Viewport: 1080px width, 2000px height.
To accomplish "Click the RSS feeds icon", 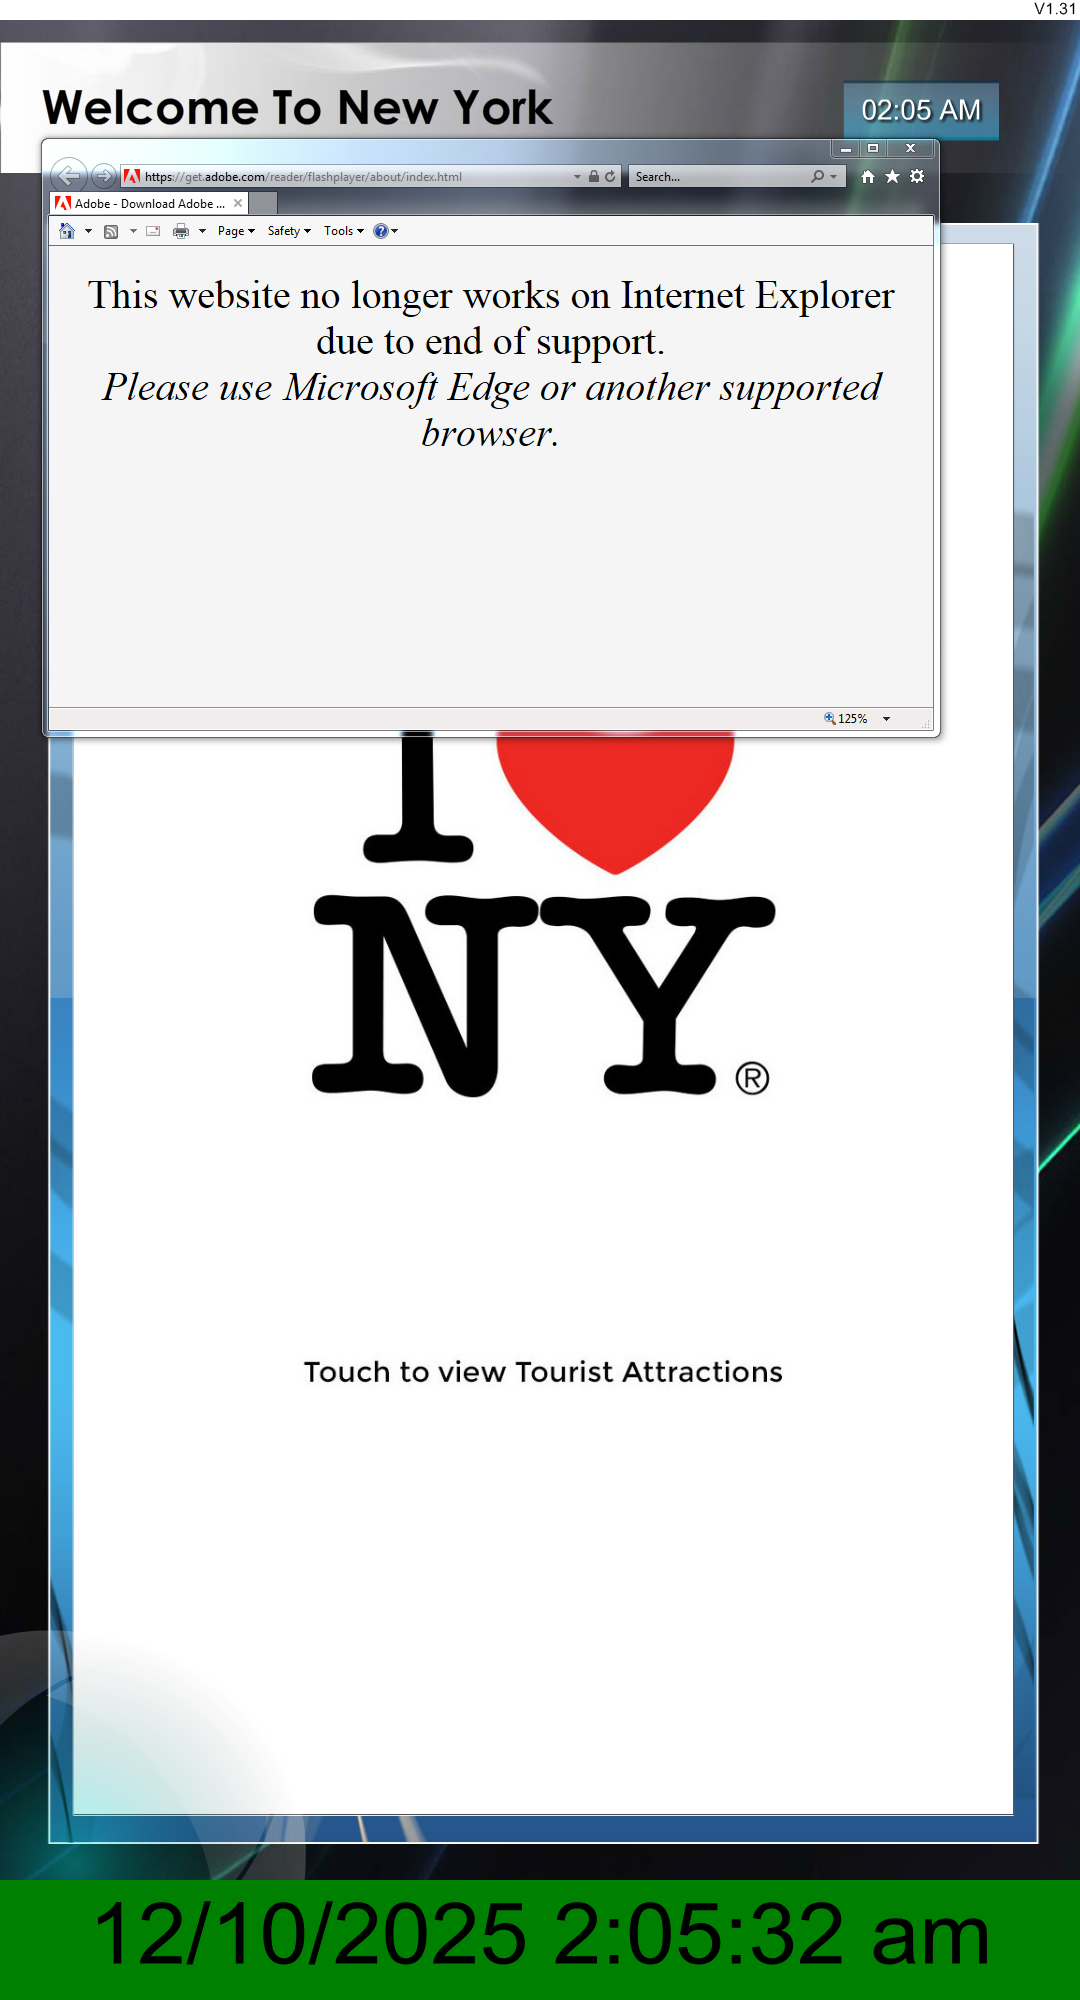I will click(111, 231).
